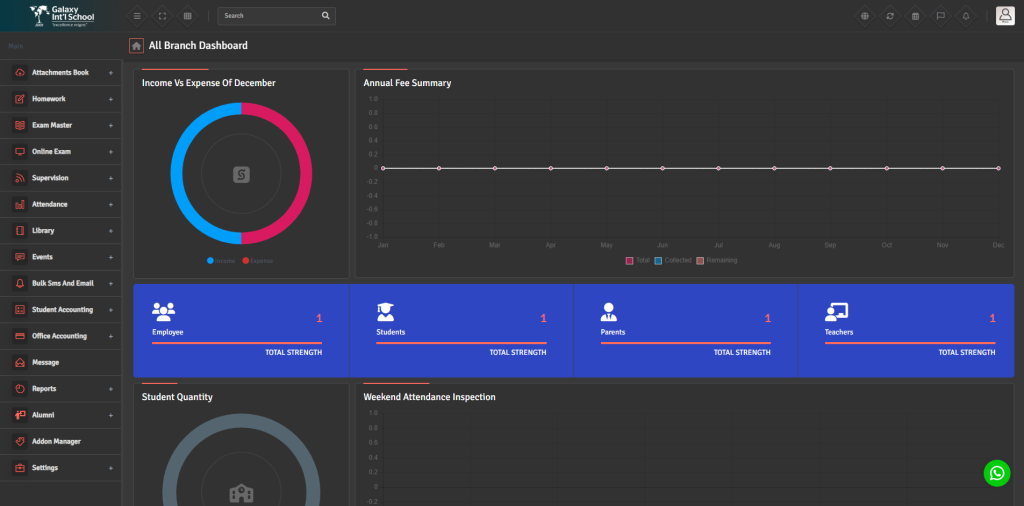This screenshot has width=1024, height=506.
Task: Open the calendar icon in top bar
Action: click(915, 16)
